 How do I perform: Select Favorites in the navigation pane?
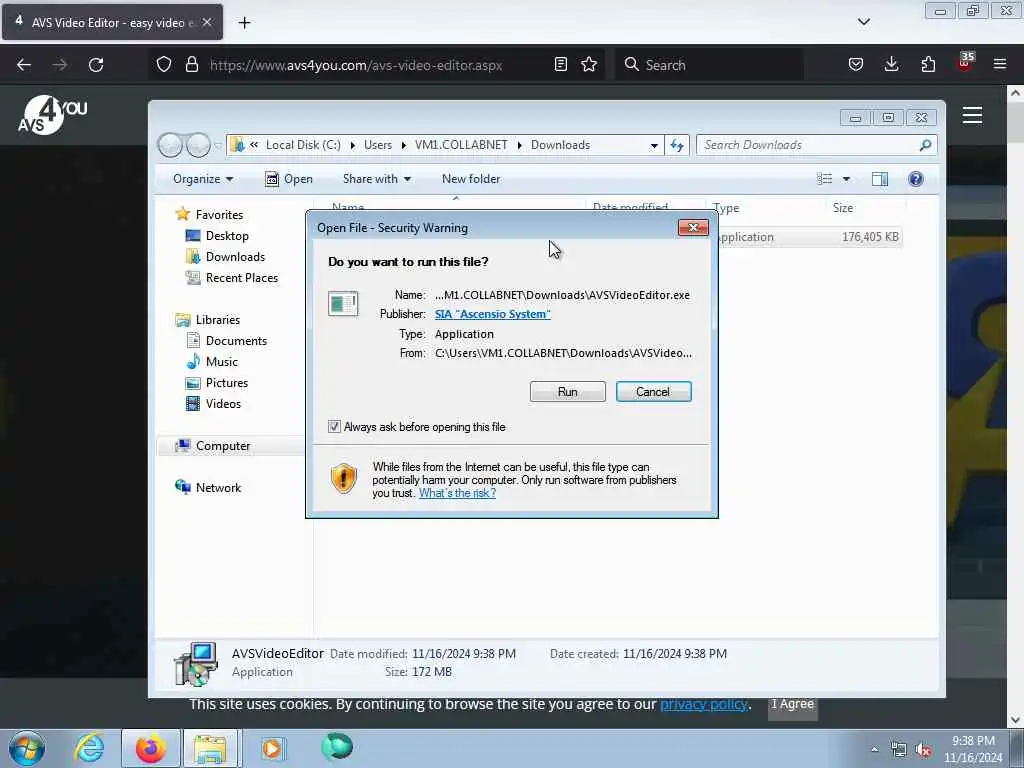click(x=219, y=215)
